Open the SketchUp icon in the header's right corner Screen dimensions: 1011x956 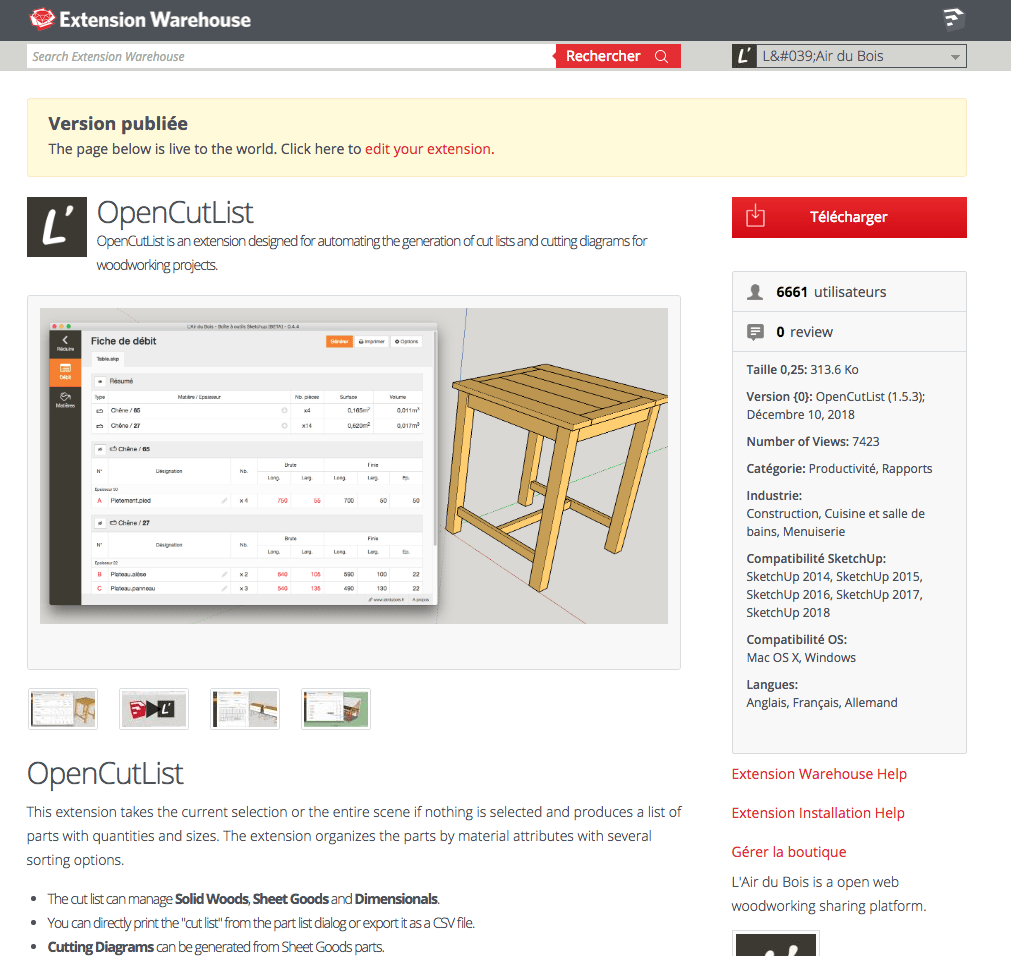pyautogui.click(x=953, y=19)
